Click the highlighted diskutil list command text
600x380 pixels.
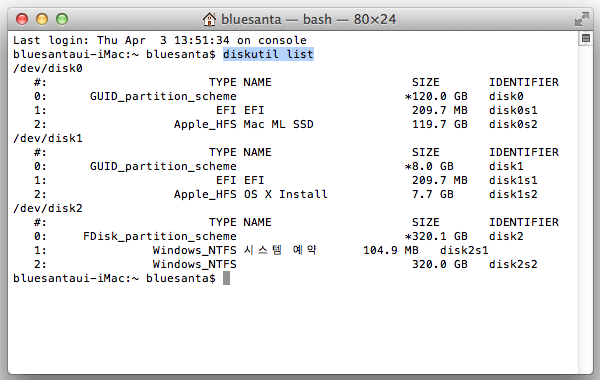click(268, 54)
